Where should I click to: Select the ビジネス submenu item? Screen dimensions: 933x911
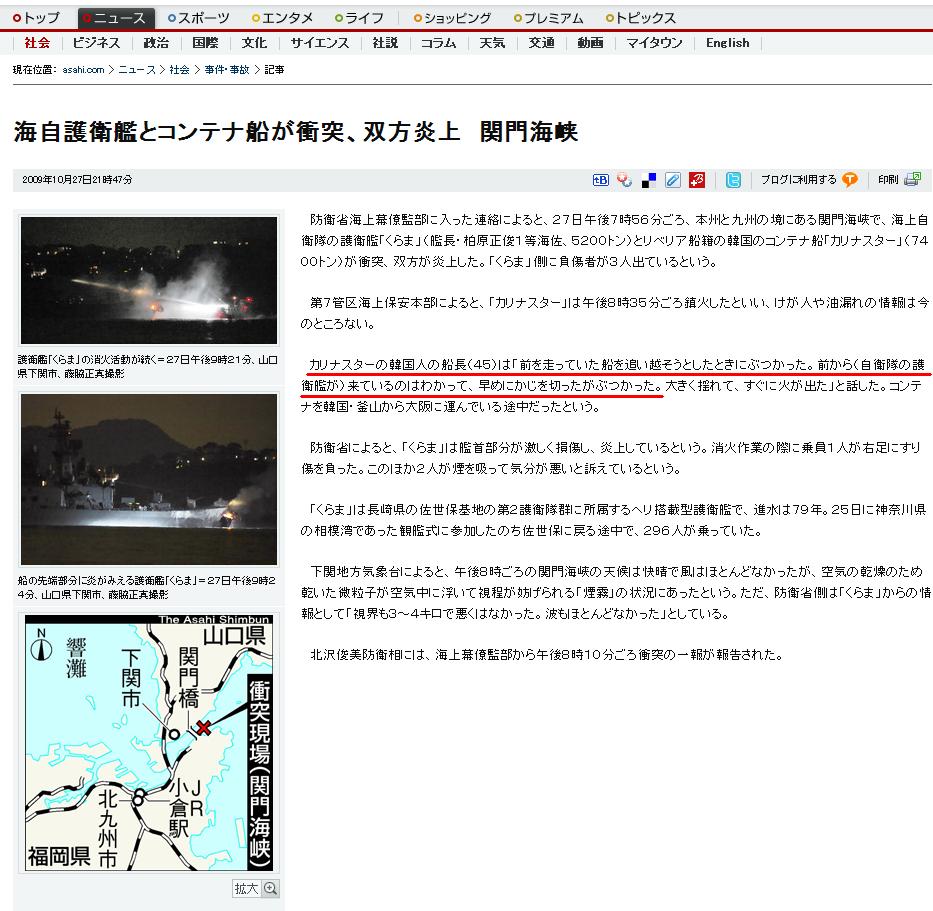point(96,43)
